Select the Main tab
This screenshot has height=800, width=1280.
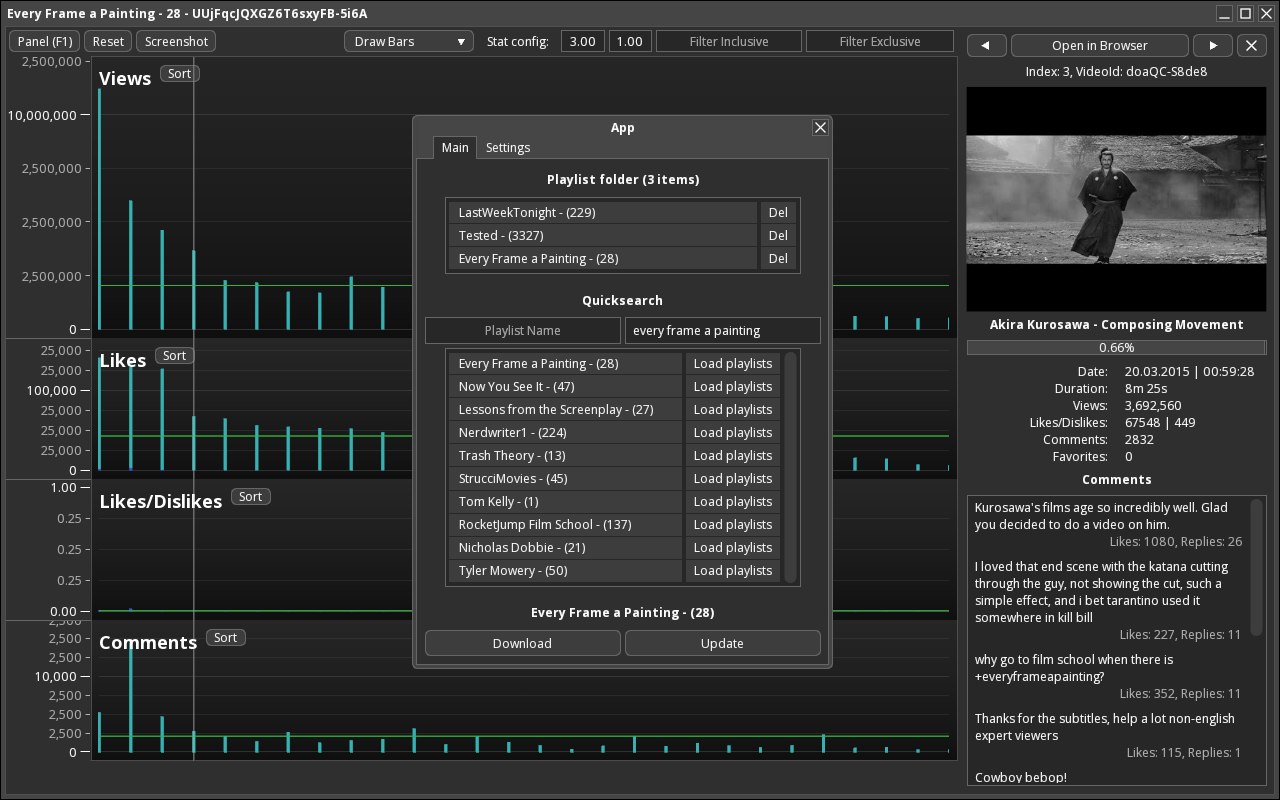[x=455, y=147]
